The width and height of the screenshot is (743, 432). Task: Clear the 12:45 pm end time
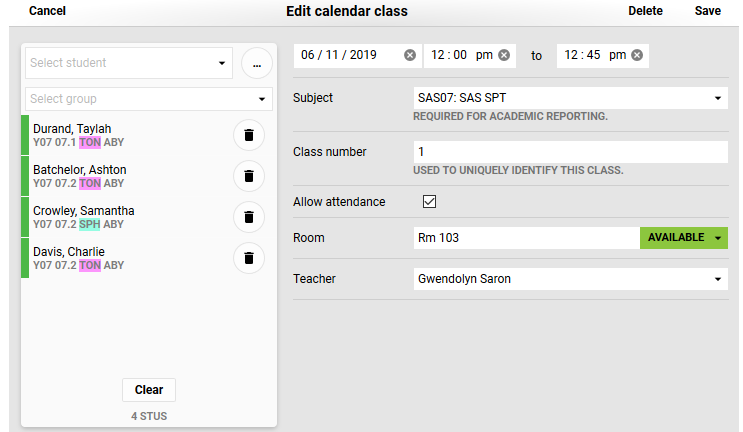637,56
